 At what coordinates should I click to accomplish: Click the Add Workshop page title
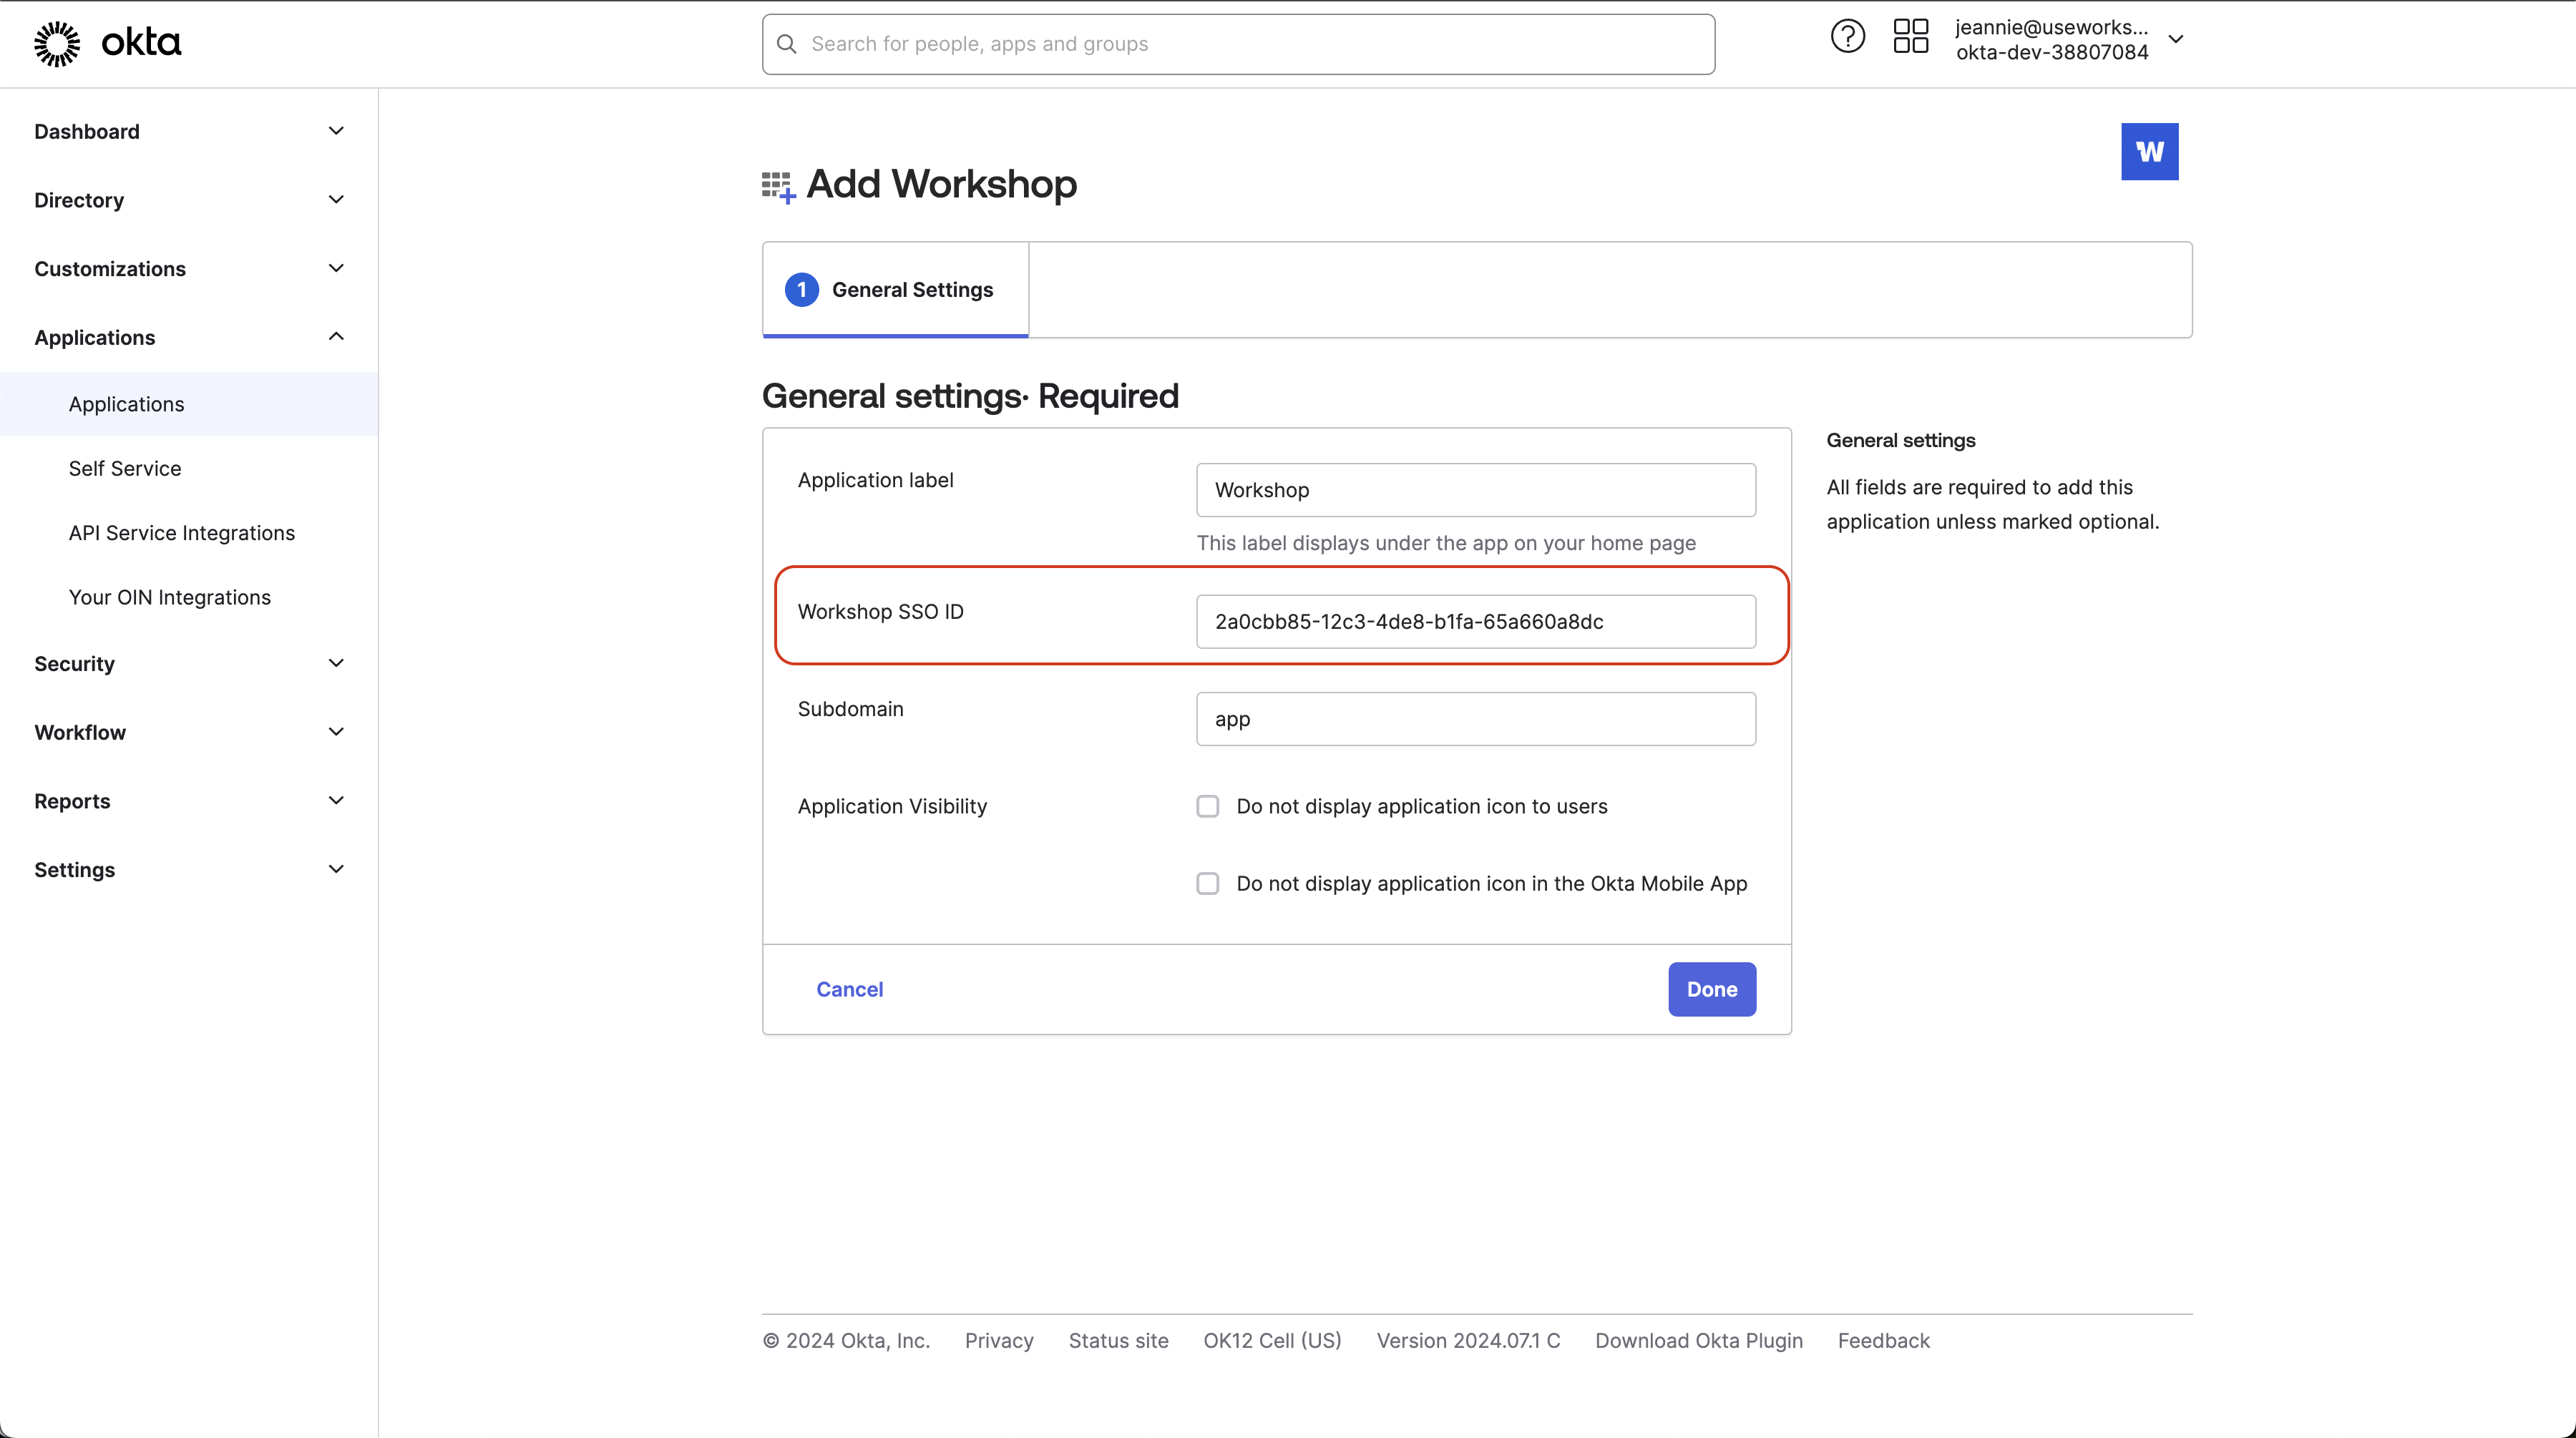pos(941,184)
